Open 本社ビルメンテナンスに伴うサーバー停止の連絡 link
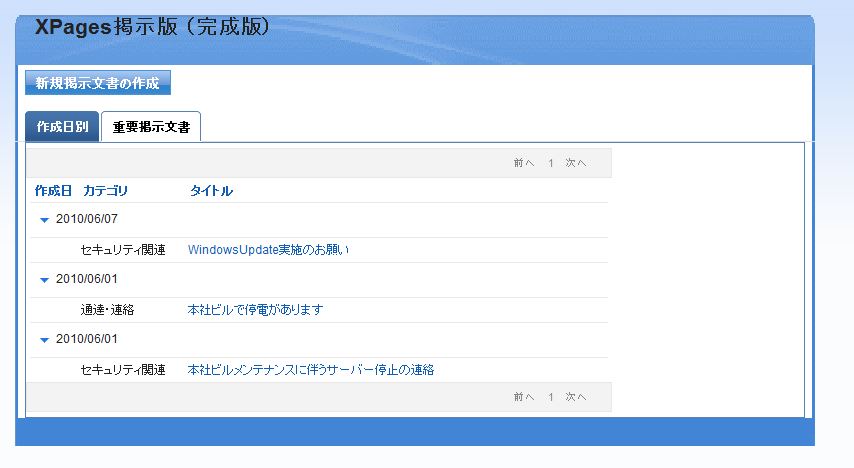The image size is (854, 468). click(x=310, y=370)
